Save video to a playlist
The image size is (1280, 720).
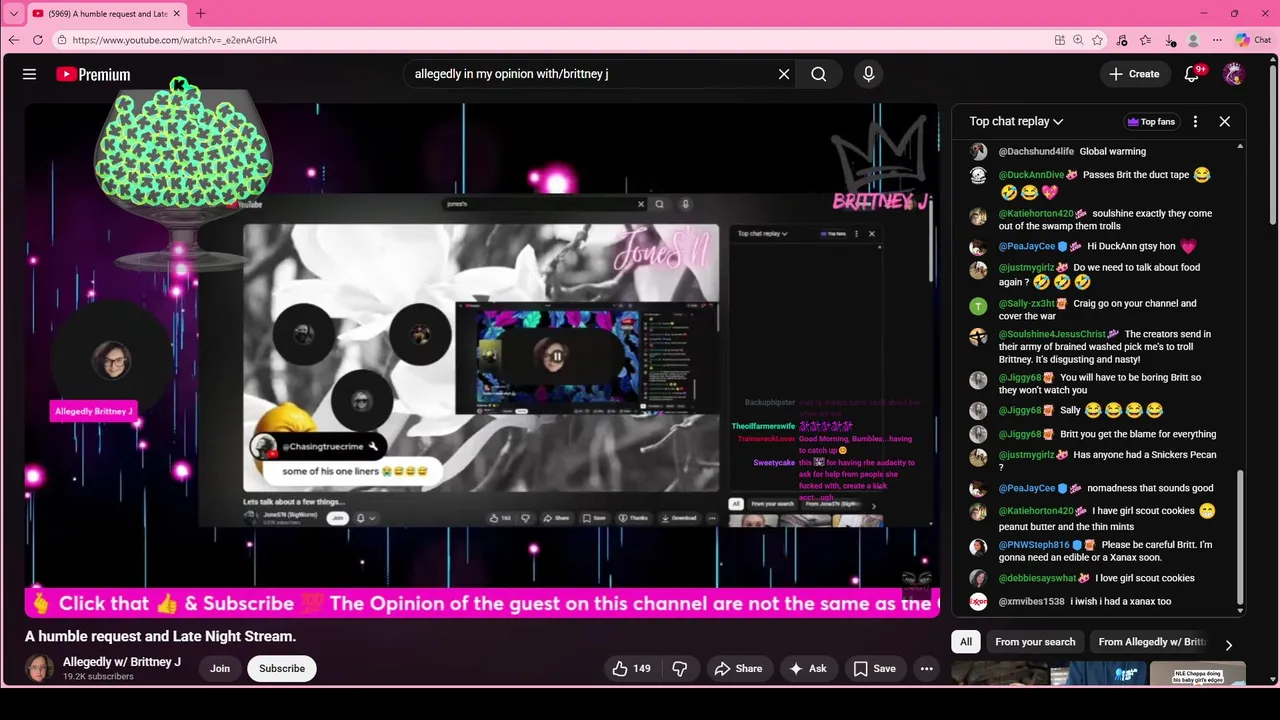874,669
